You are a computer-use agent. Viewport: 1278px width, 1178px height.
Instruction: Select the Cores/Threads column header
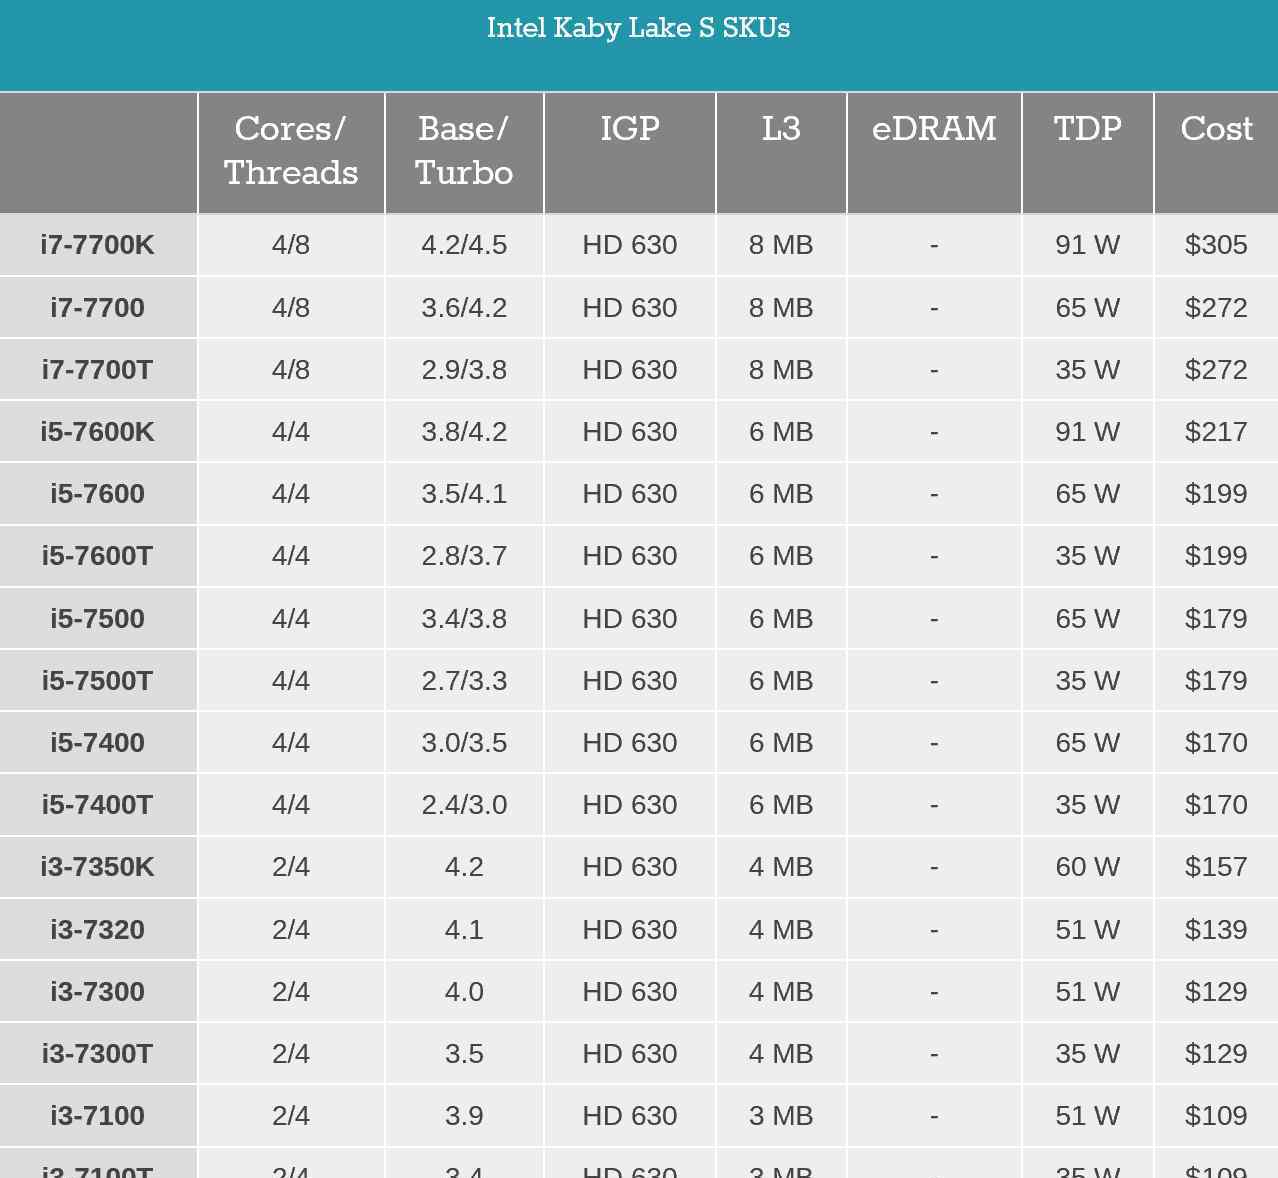click(x=291, y=152)
